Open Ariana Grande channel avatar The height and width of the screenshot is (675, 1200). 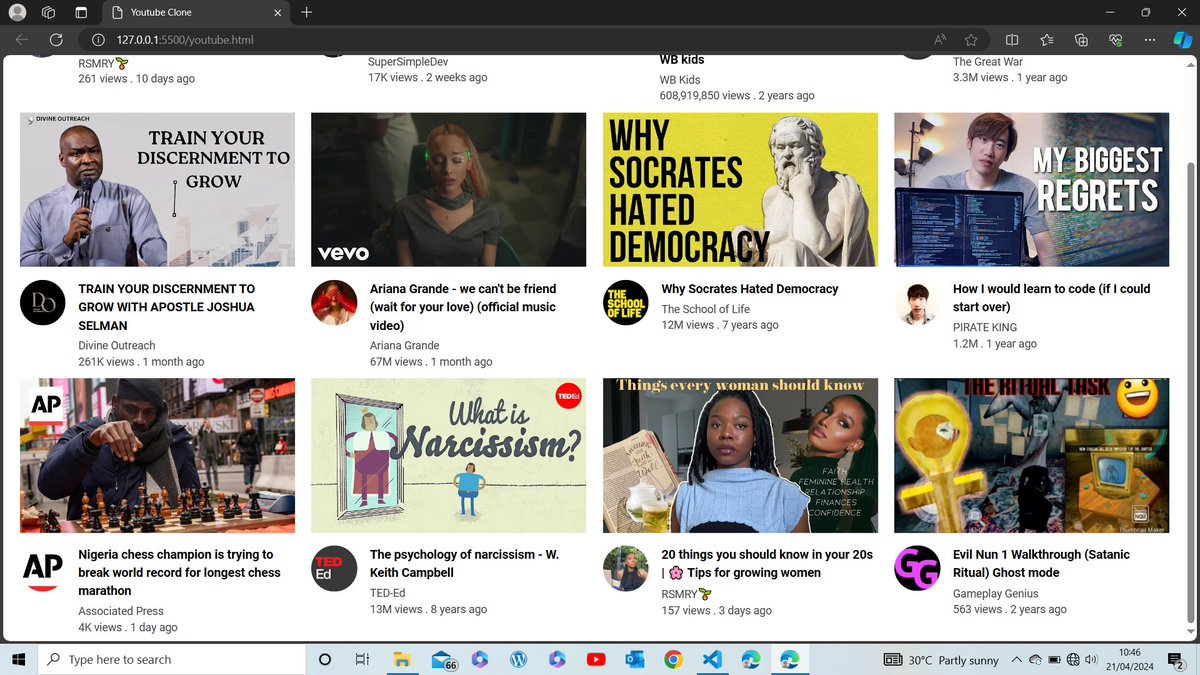tap(333, 302)
